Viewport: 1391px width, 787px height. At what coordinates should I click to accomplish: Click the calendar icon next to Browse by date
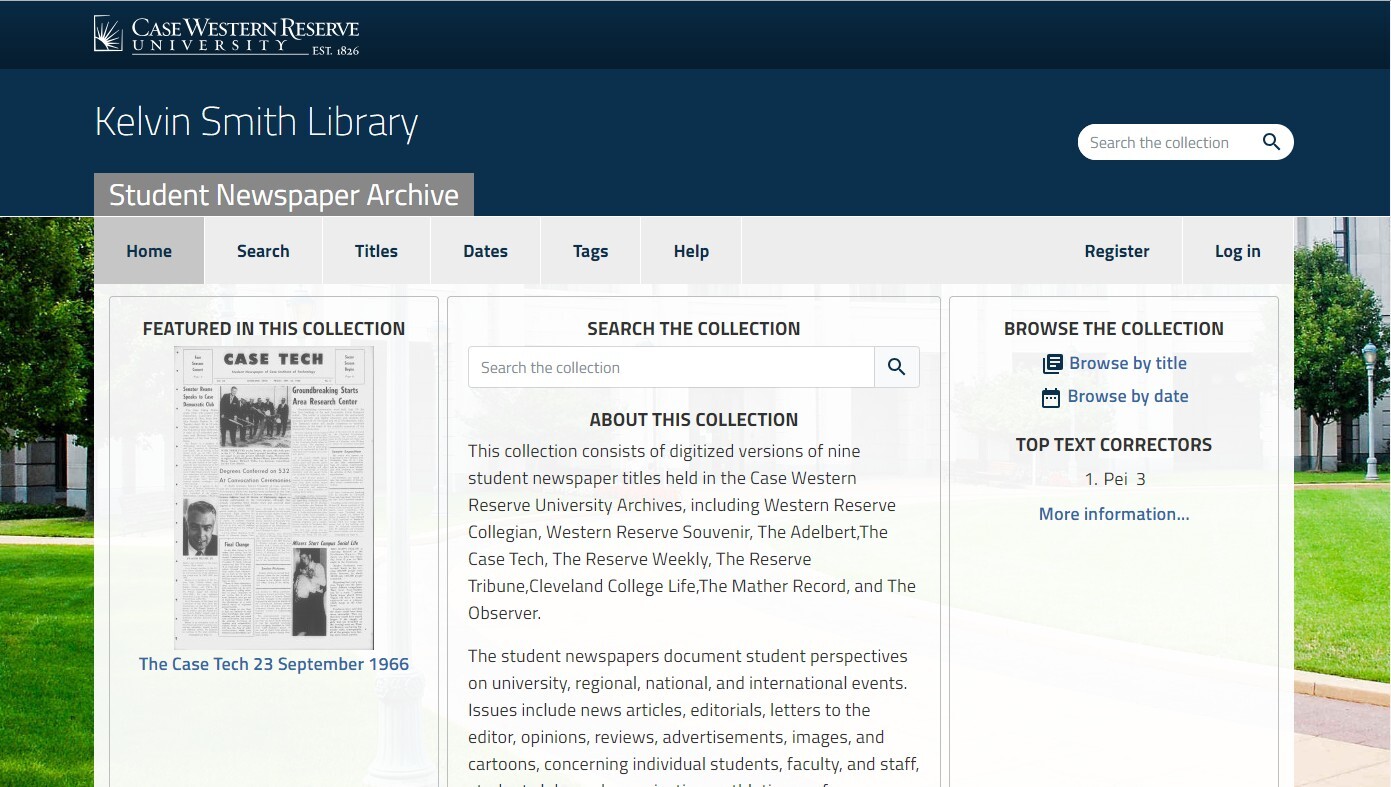click(1050, 397)
